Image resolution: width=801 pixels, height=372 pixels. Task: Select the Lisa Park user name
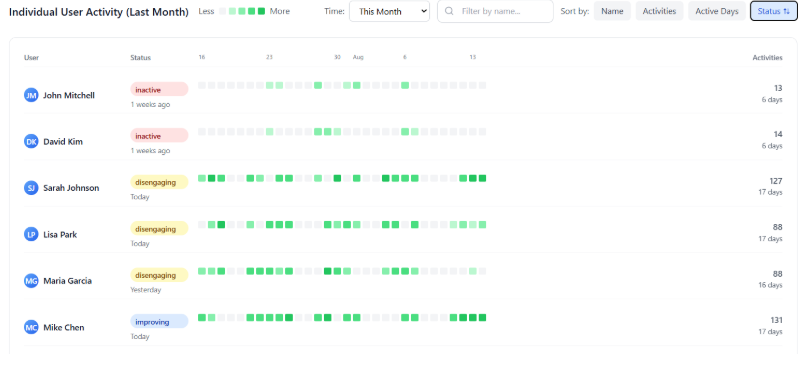(x=60, y=235)
